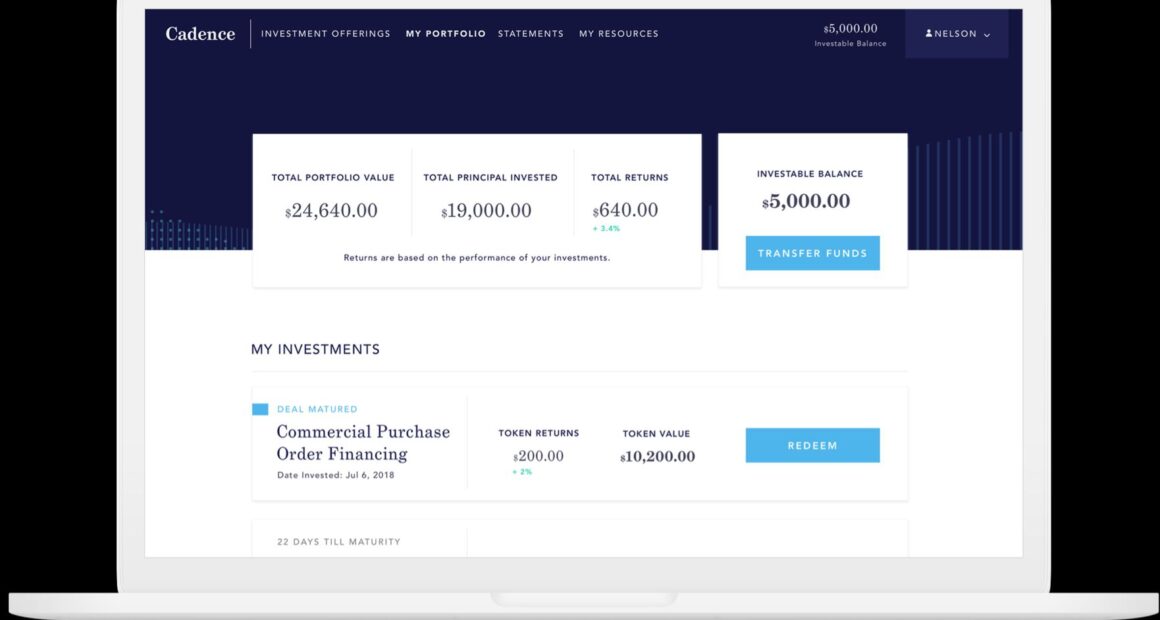Open the Commercial Purchase Order Financing investment
This screenshot has width=1160, height=620.
[x=363, y=442]
